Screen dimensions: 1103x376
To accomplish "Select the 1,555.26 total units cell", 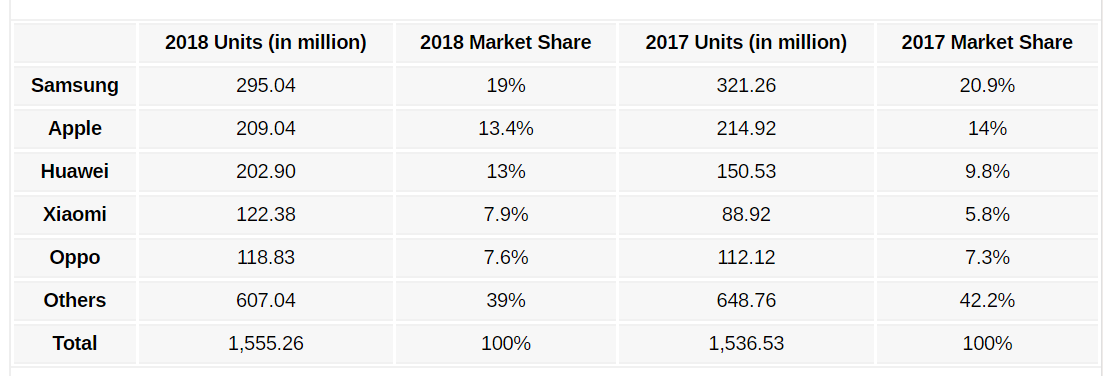I will (x=266, y=344).
